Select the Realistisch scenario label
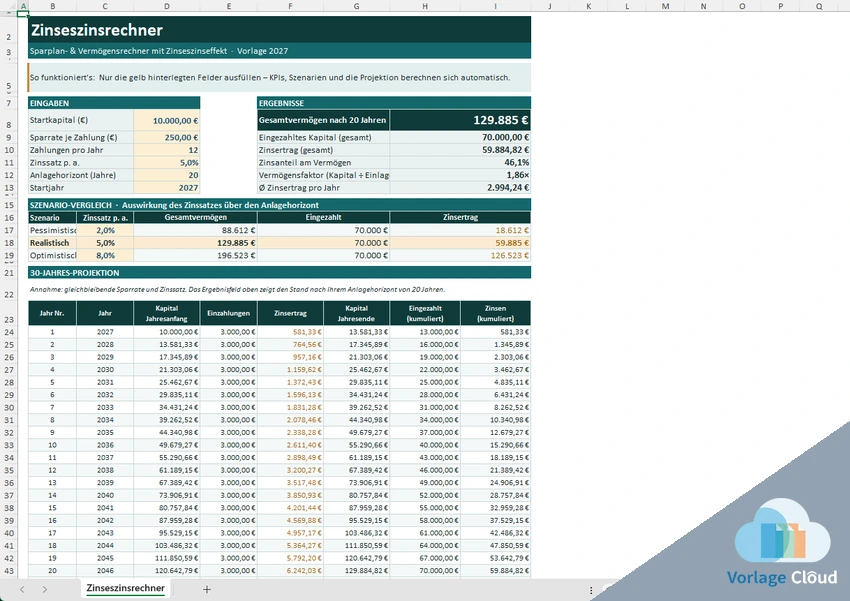The height and width of the screenshot is (601, 850). [x=52, y=243]
